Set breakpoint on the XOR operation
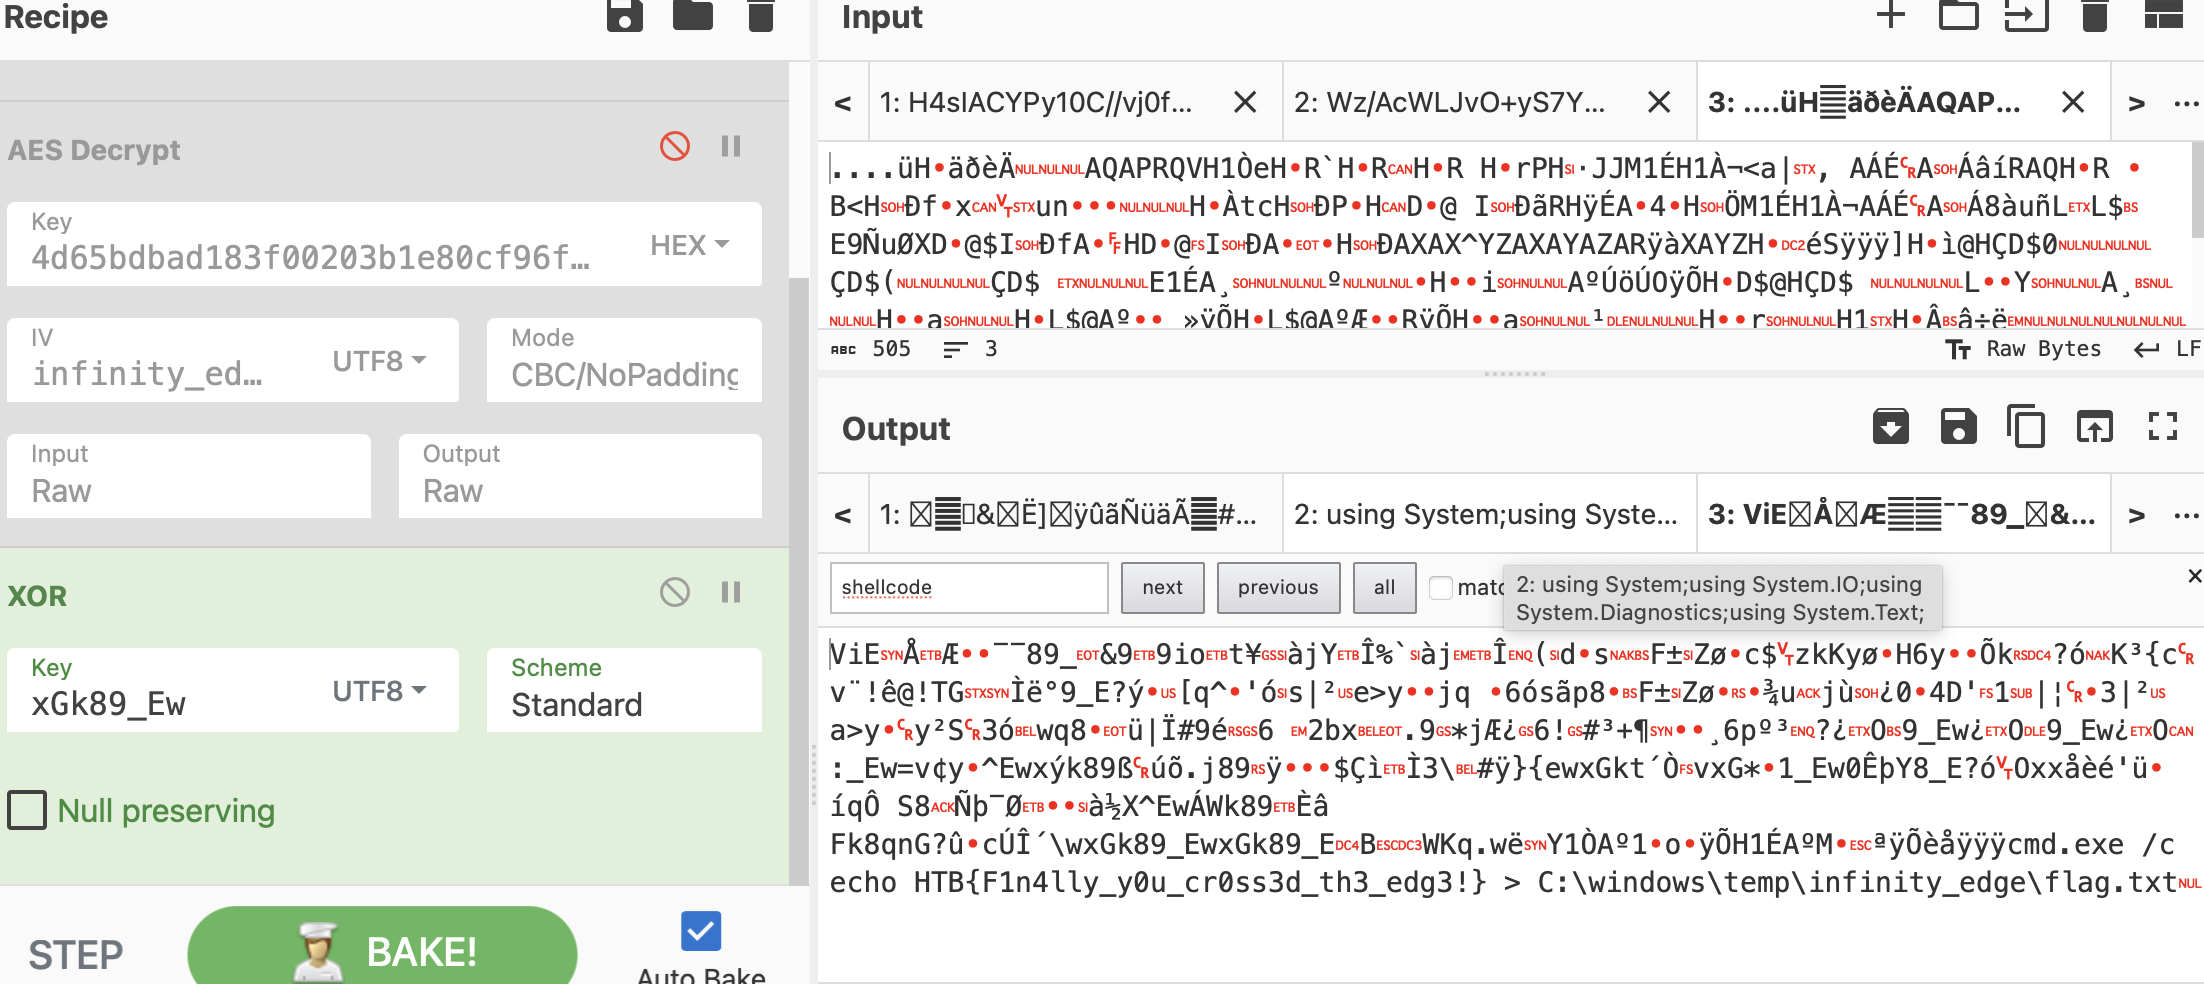Image resolution: width=2204 pixels, height=984 pixels. click(x=731, y=592)
